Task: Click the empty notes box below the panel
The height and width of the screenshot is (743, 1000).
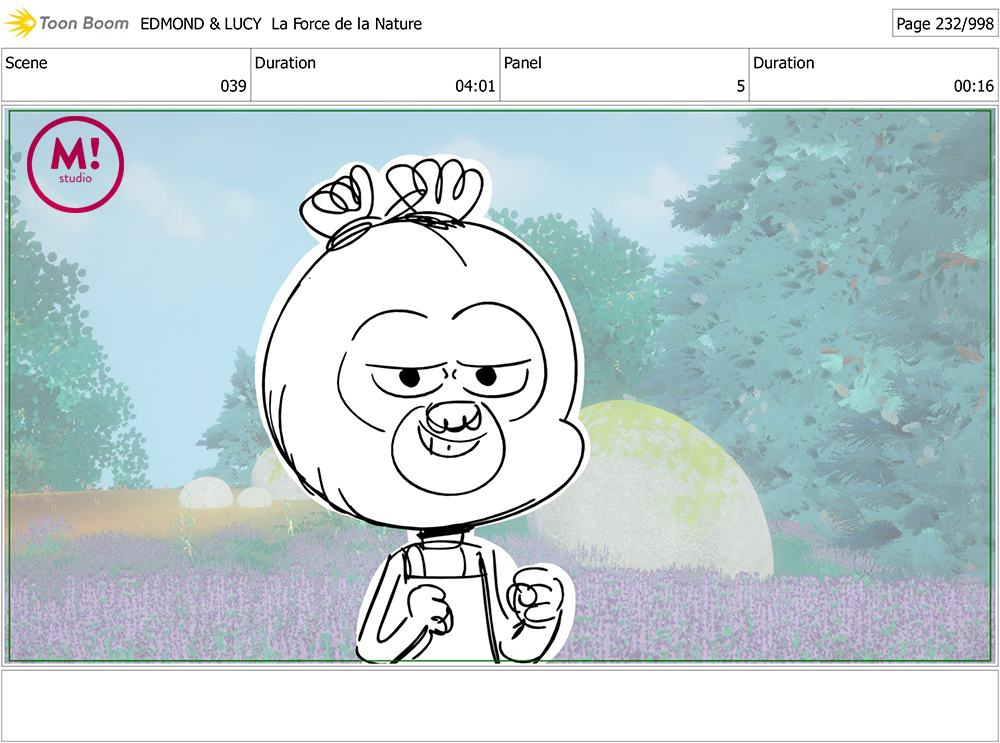Action: click(500, 705)
